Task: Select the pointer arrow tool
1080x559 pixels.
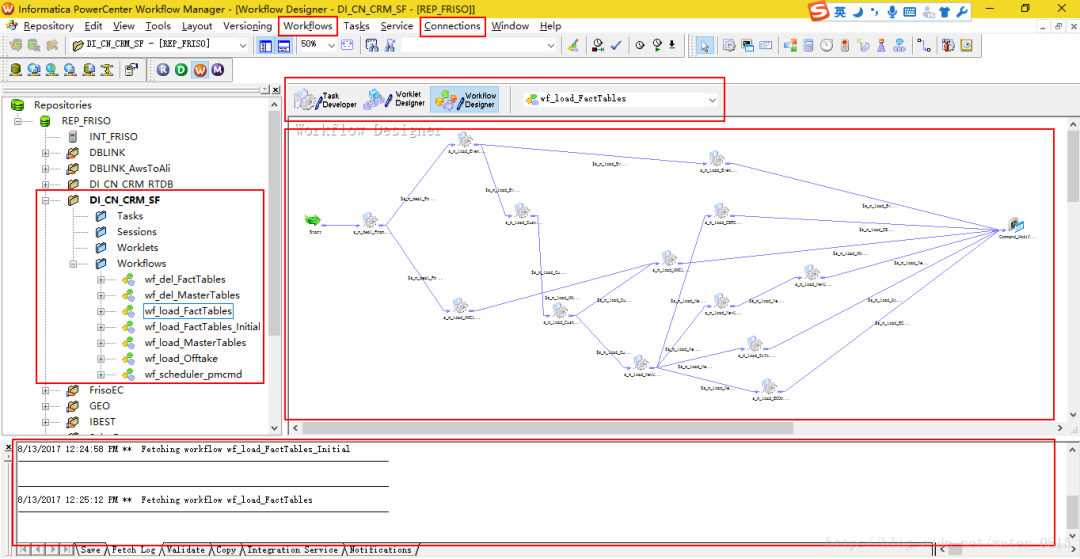Action: [x=705, y=45]
